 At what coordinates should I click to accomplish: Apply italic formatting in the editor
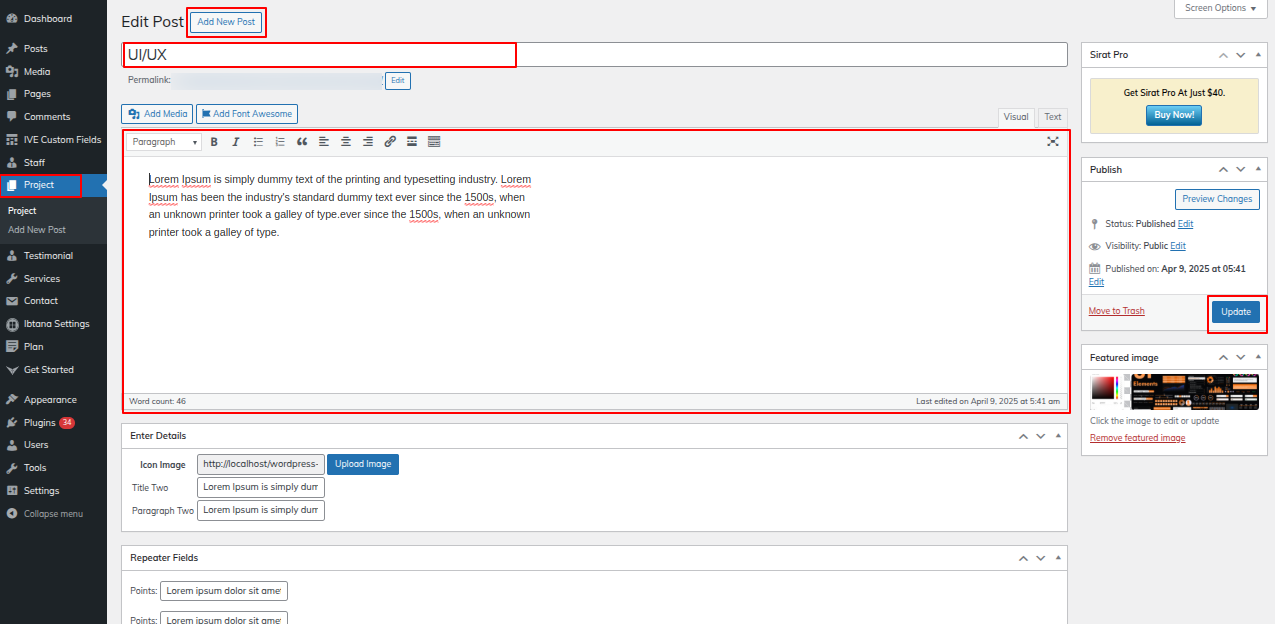(x=236, y=142)
